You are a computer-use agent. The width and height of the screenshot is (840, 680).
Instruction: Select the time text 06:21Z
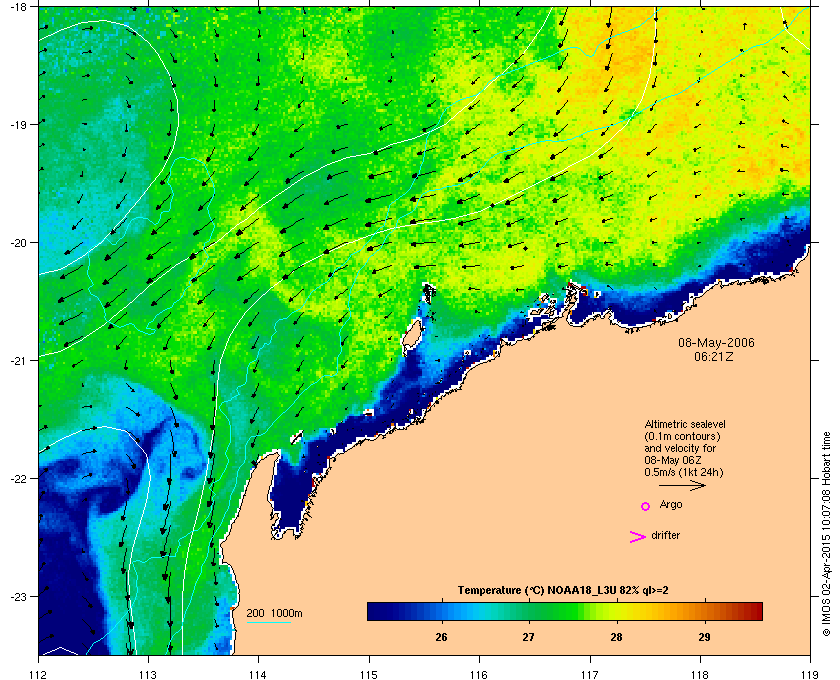[714, 356]
